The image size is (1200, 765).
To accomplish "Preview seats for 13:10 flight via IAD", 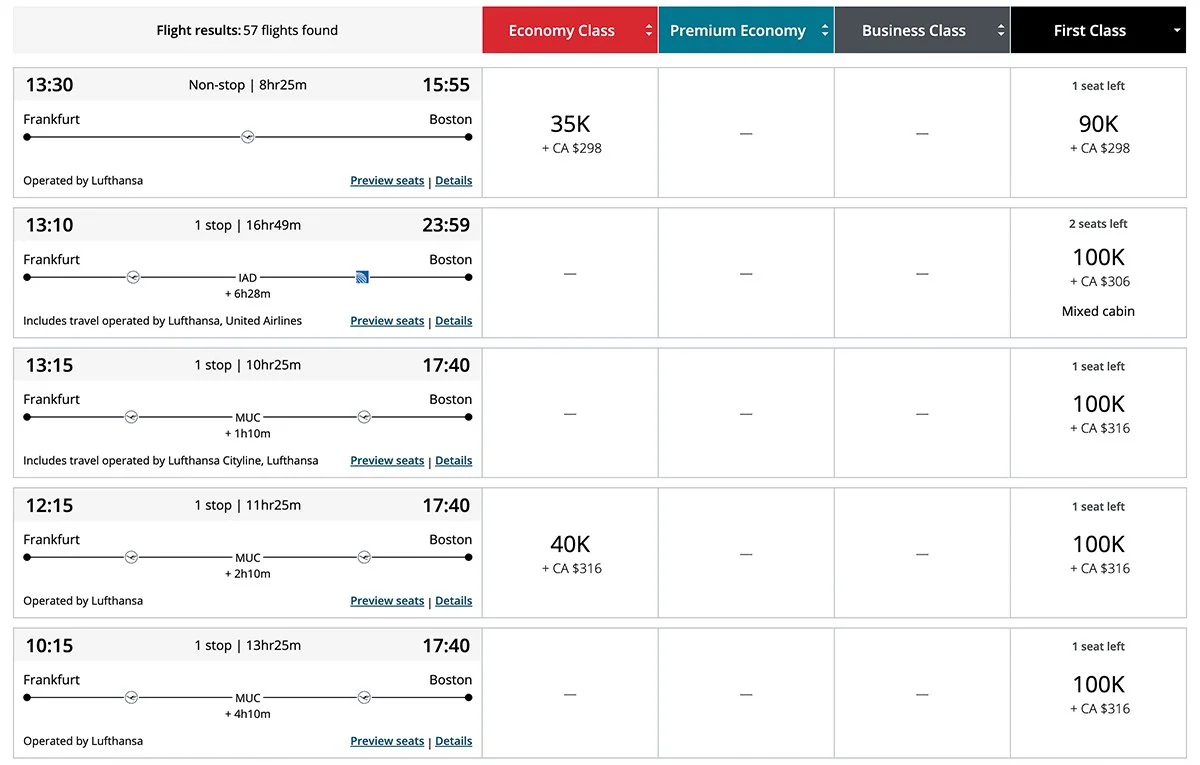I will [x=387, y=321].
